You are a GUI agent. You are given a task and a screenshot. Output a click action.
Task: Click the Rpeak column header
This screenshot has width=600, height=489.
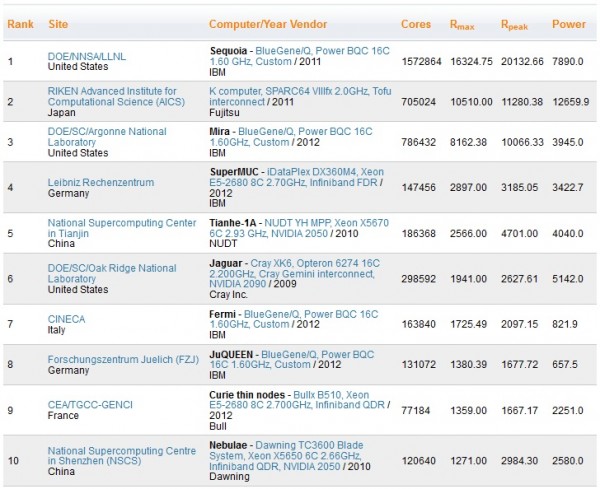tap(514, 25)
